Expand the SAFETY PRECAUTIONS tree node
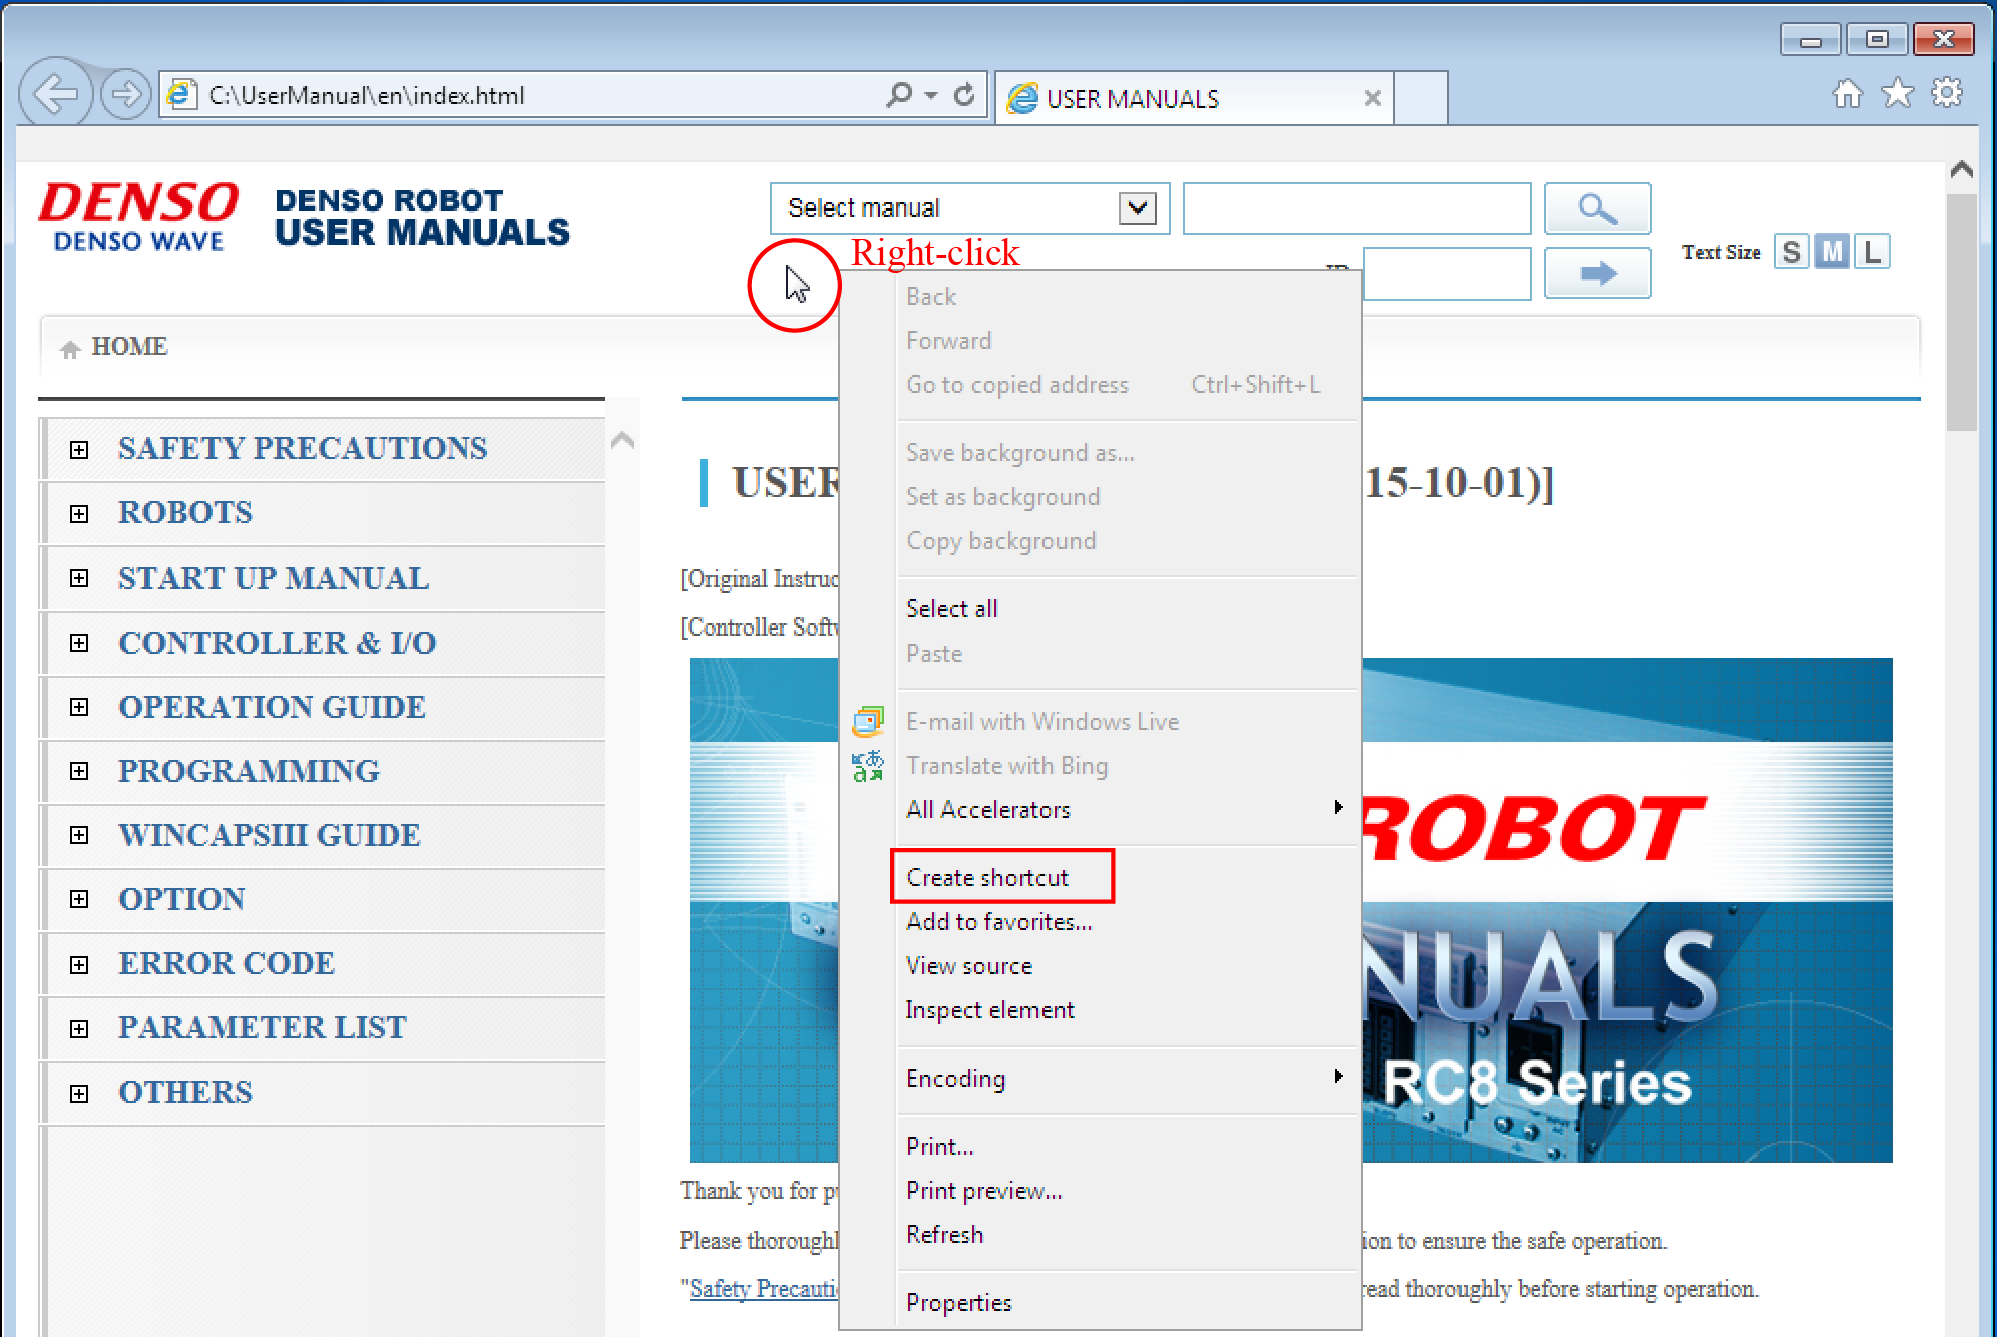Screen dimensions: 1997x1337 tap(79, 449)
